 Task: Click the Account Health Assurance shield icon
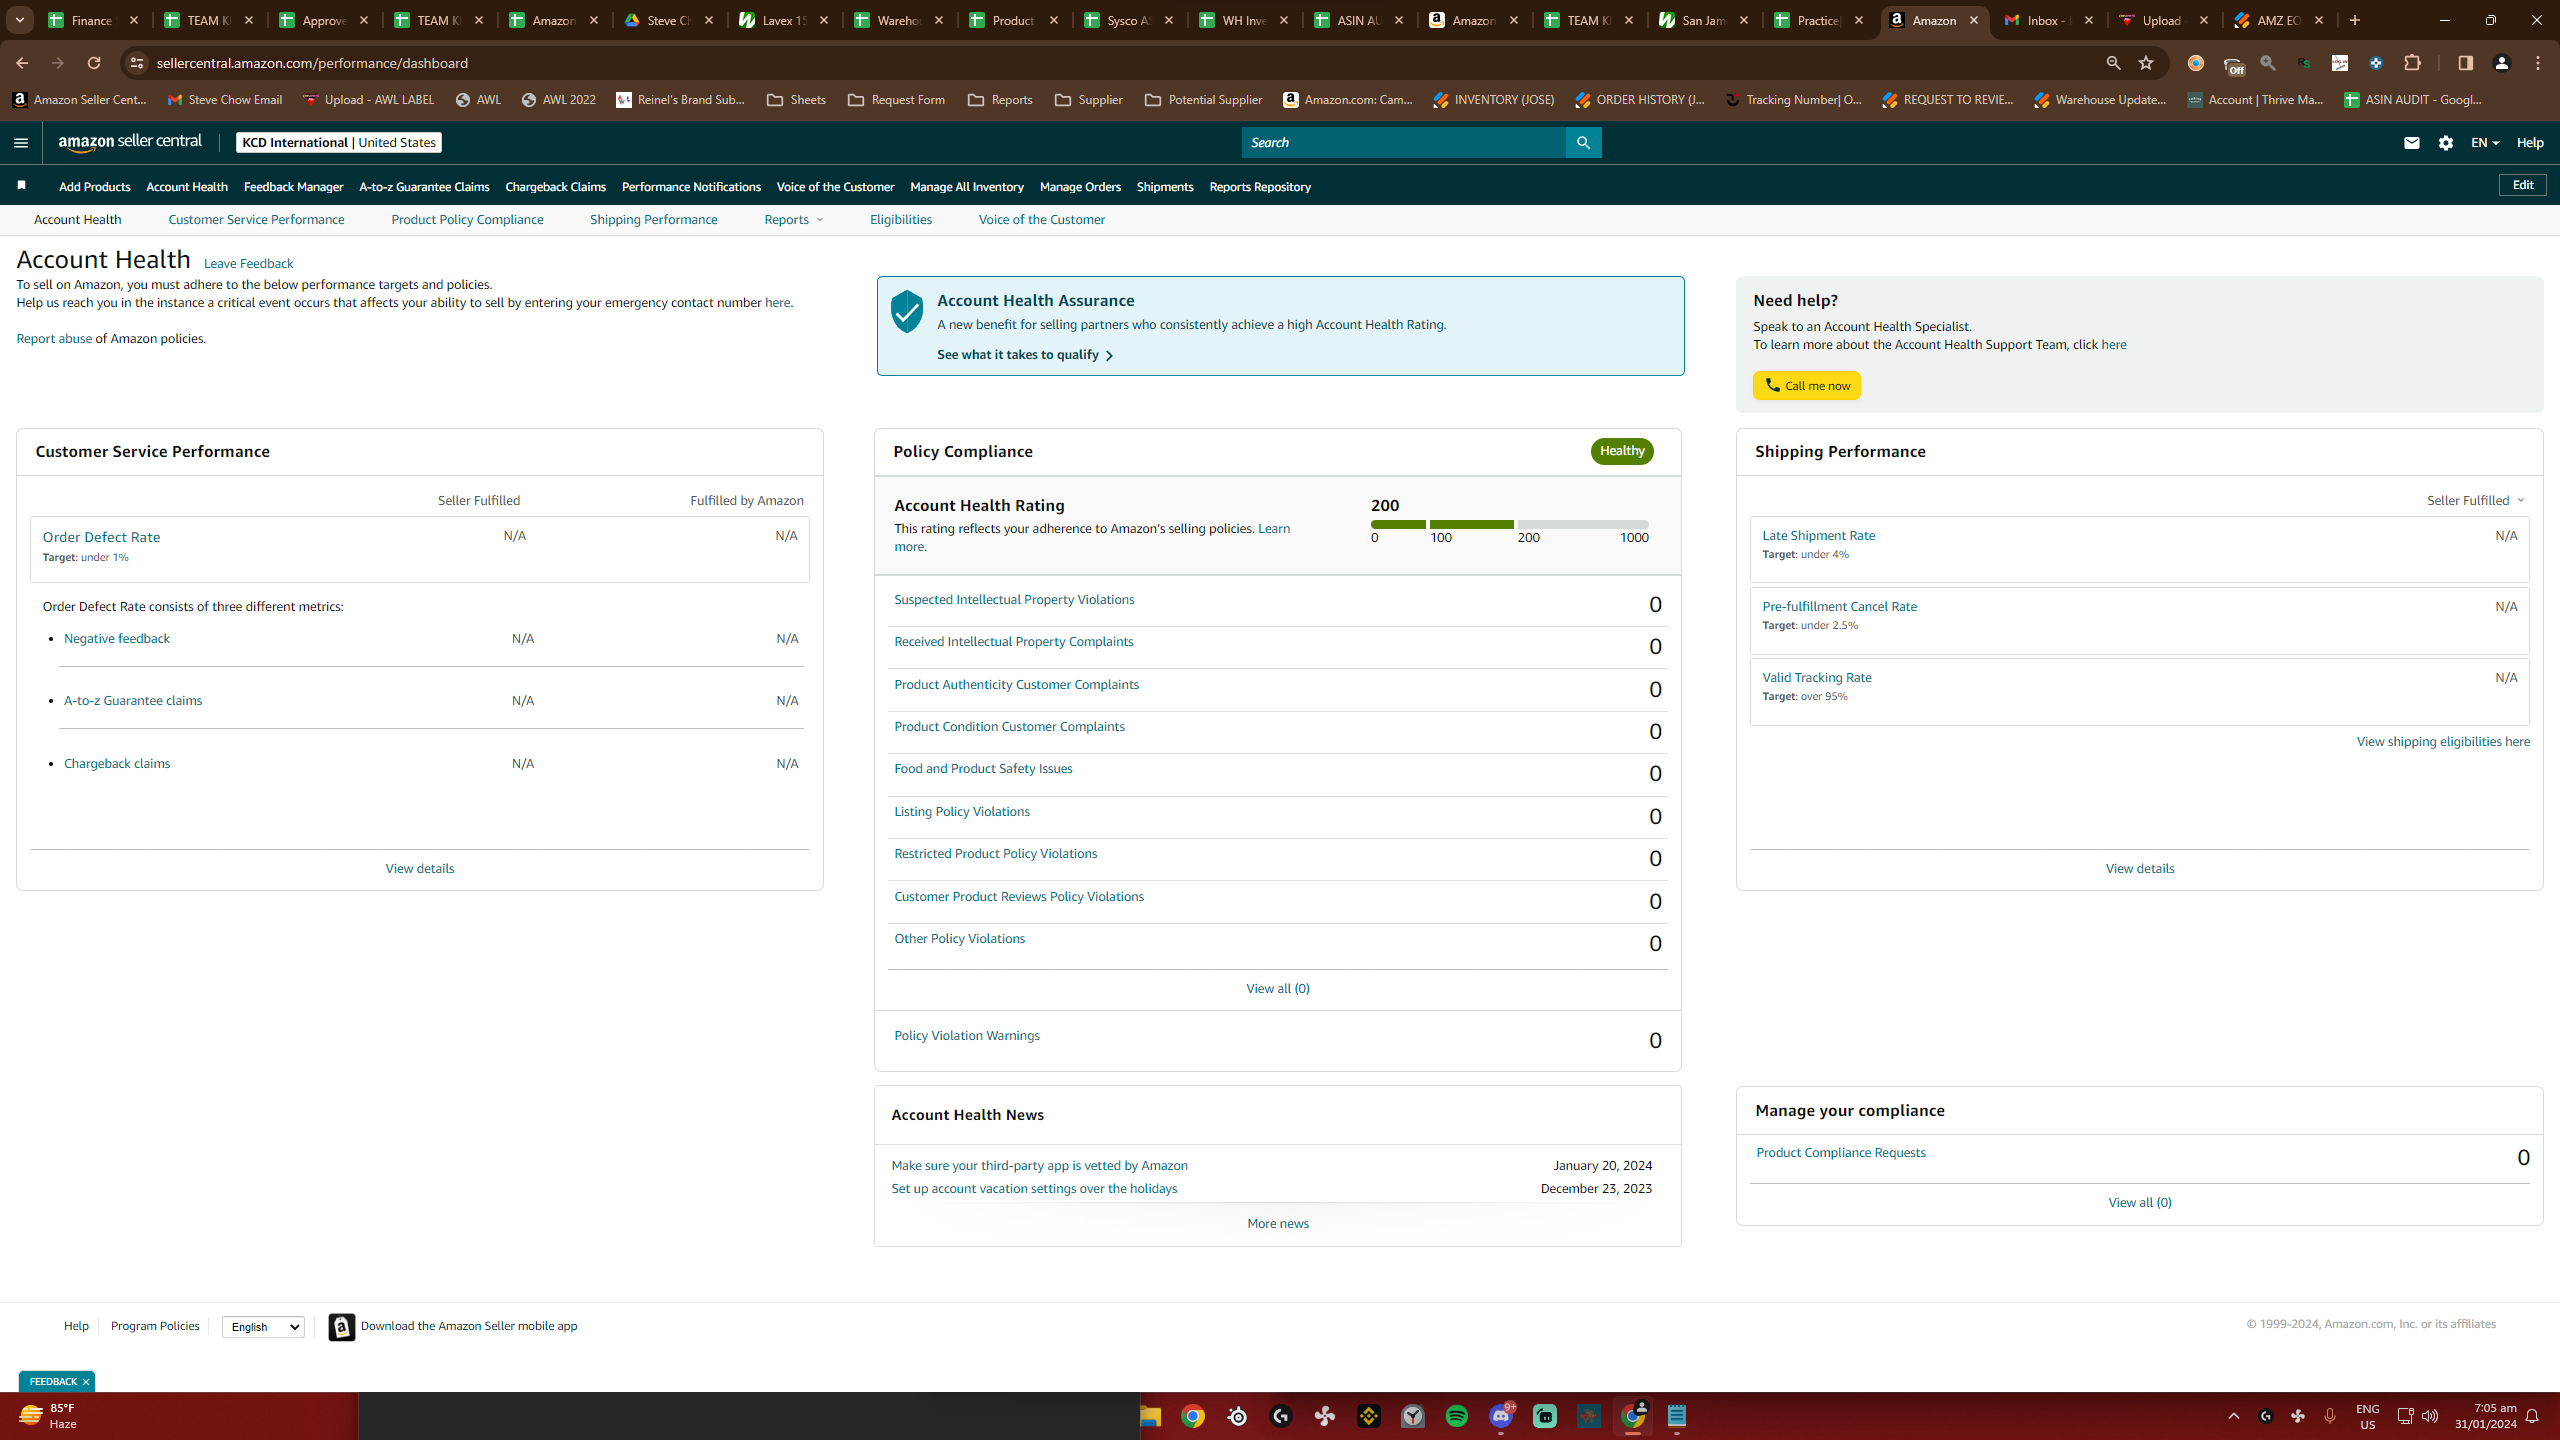pyautogui.click(x=907, y=312)
